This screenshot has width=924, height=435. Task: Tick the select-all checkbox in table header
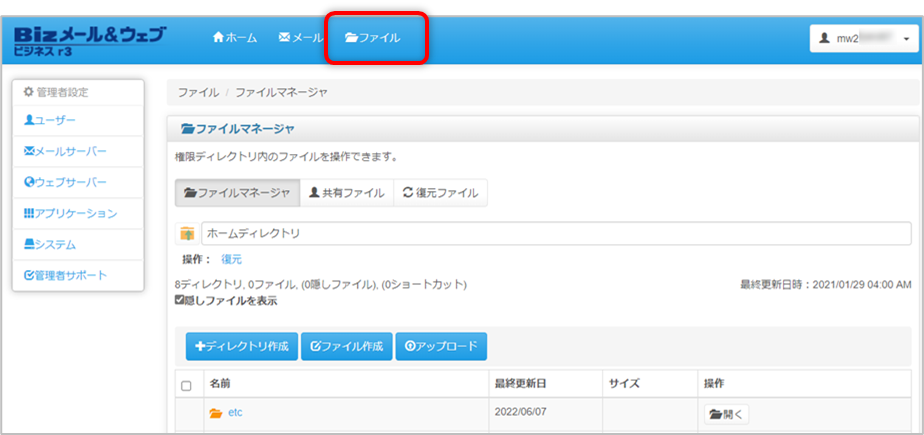186,385
